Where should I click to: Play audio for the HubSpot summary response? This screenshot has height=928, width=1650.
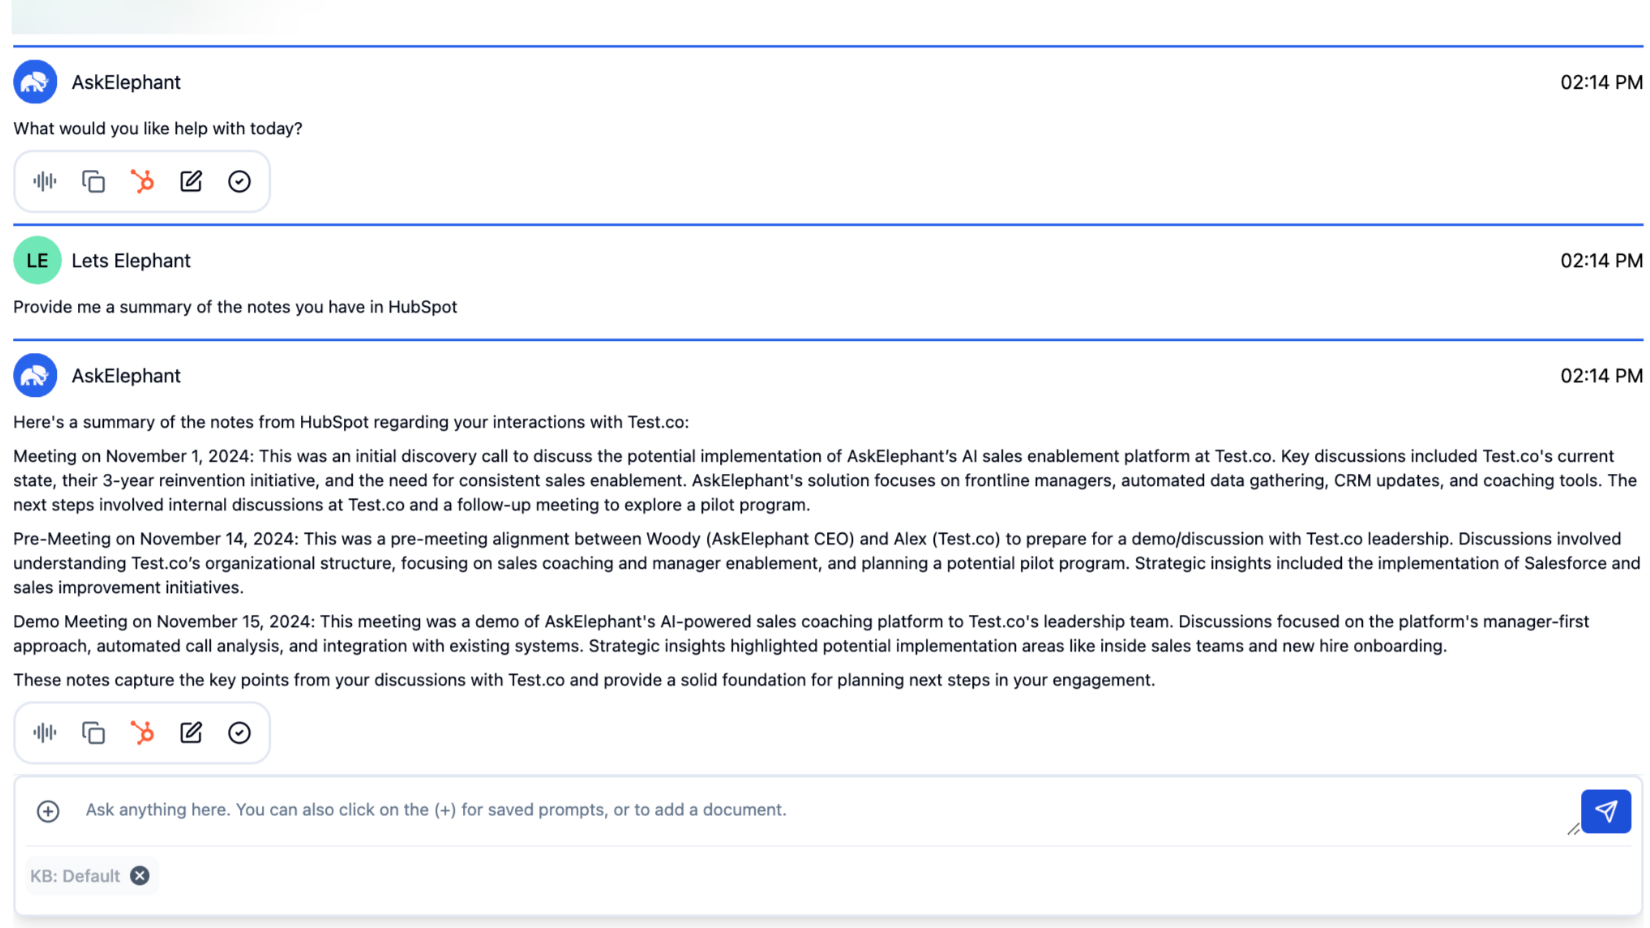point(45,733)
